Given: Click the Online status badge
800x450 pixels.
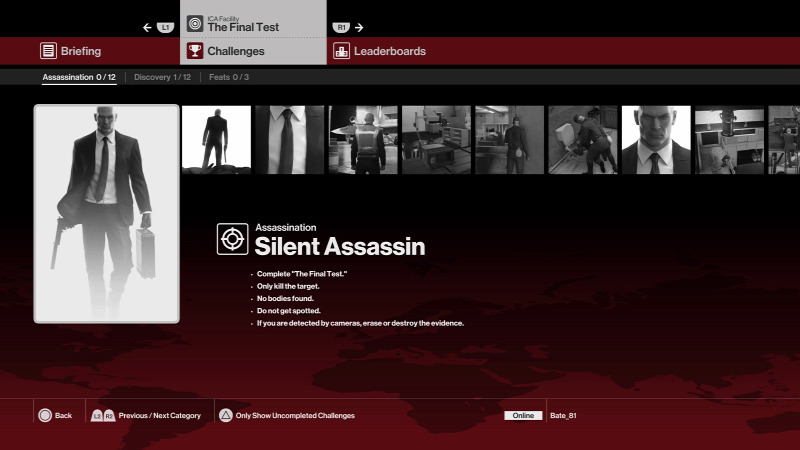Looking at the screenshot, I should pos(523,415).
